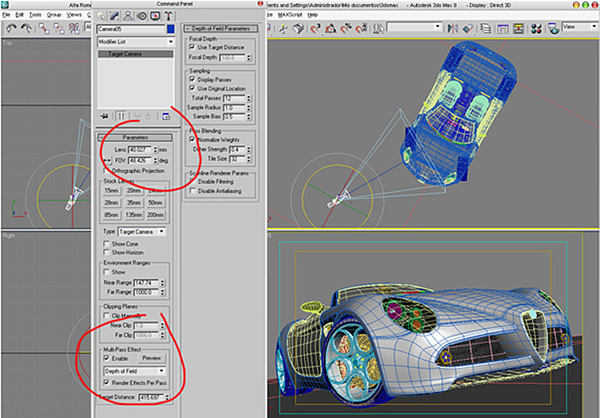600x418 pixels.
Task: Open the Views menu
Action: click(74, 15)
